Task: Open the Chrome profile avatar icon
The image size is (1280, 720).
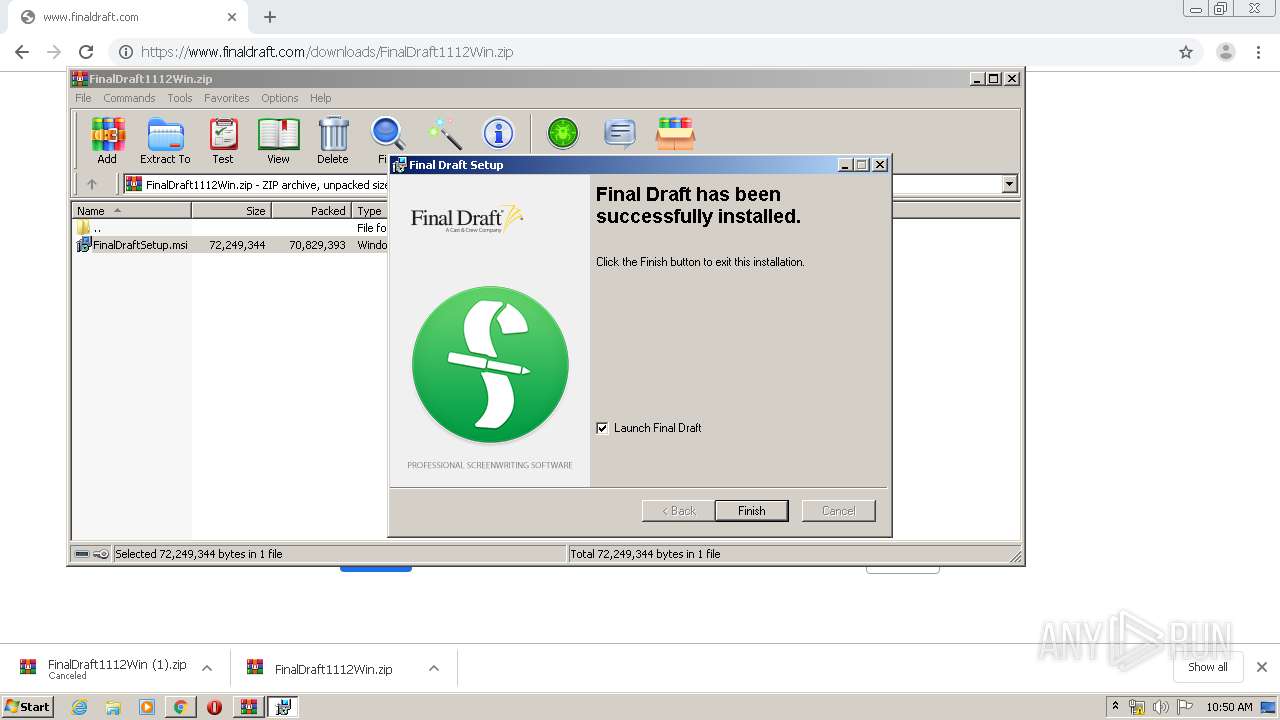Action: (1226, 52)
